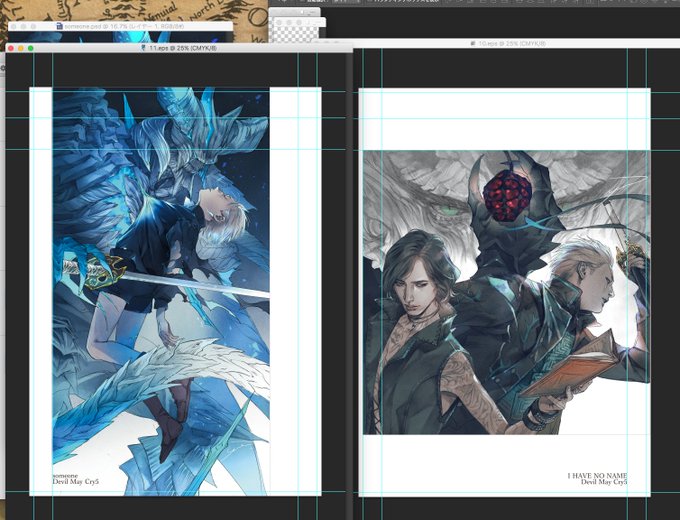The width and height of the screenshot is (680, 520).
Task: Click 'Devil May Cry5' text in 11.eps page
Action: point(75,481)
